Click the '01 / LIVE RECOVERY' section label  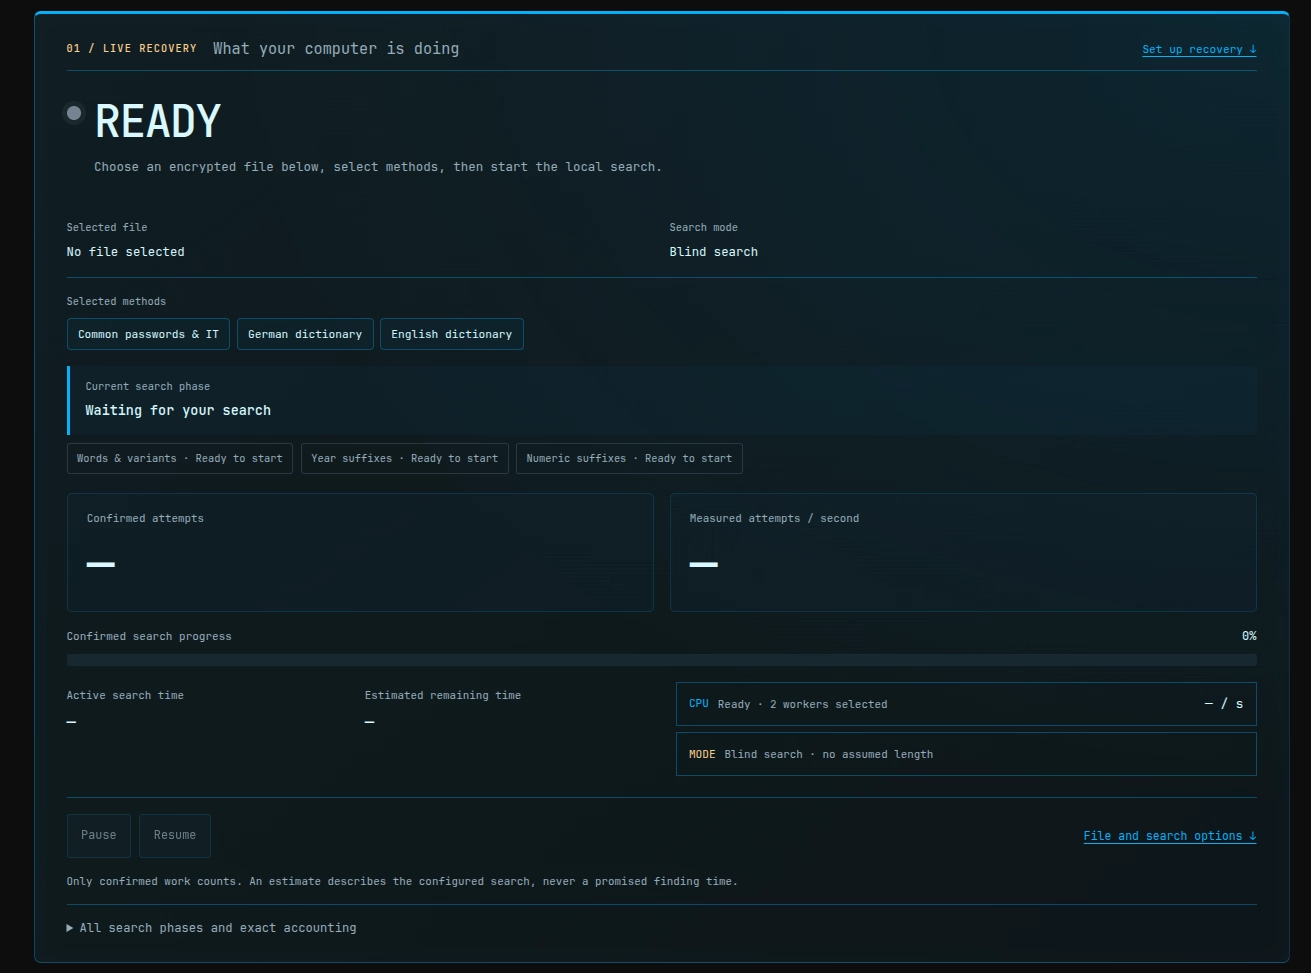(132, 48)
